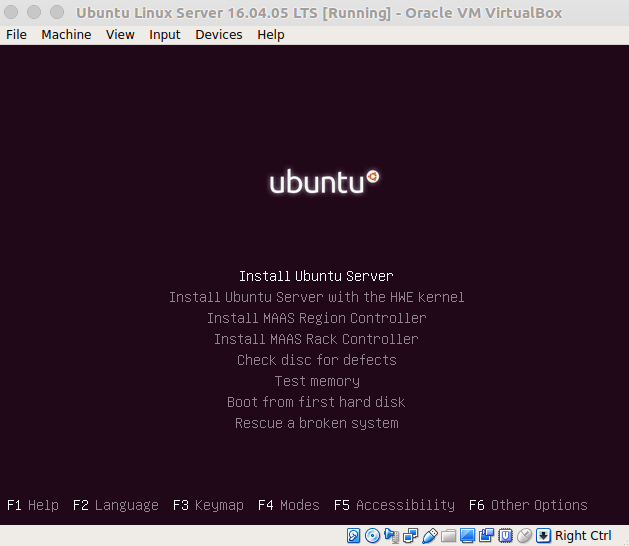
Task: Click the keyboard capture down-arrow icon
Action: (x=543, y=536)
